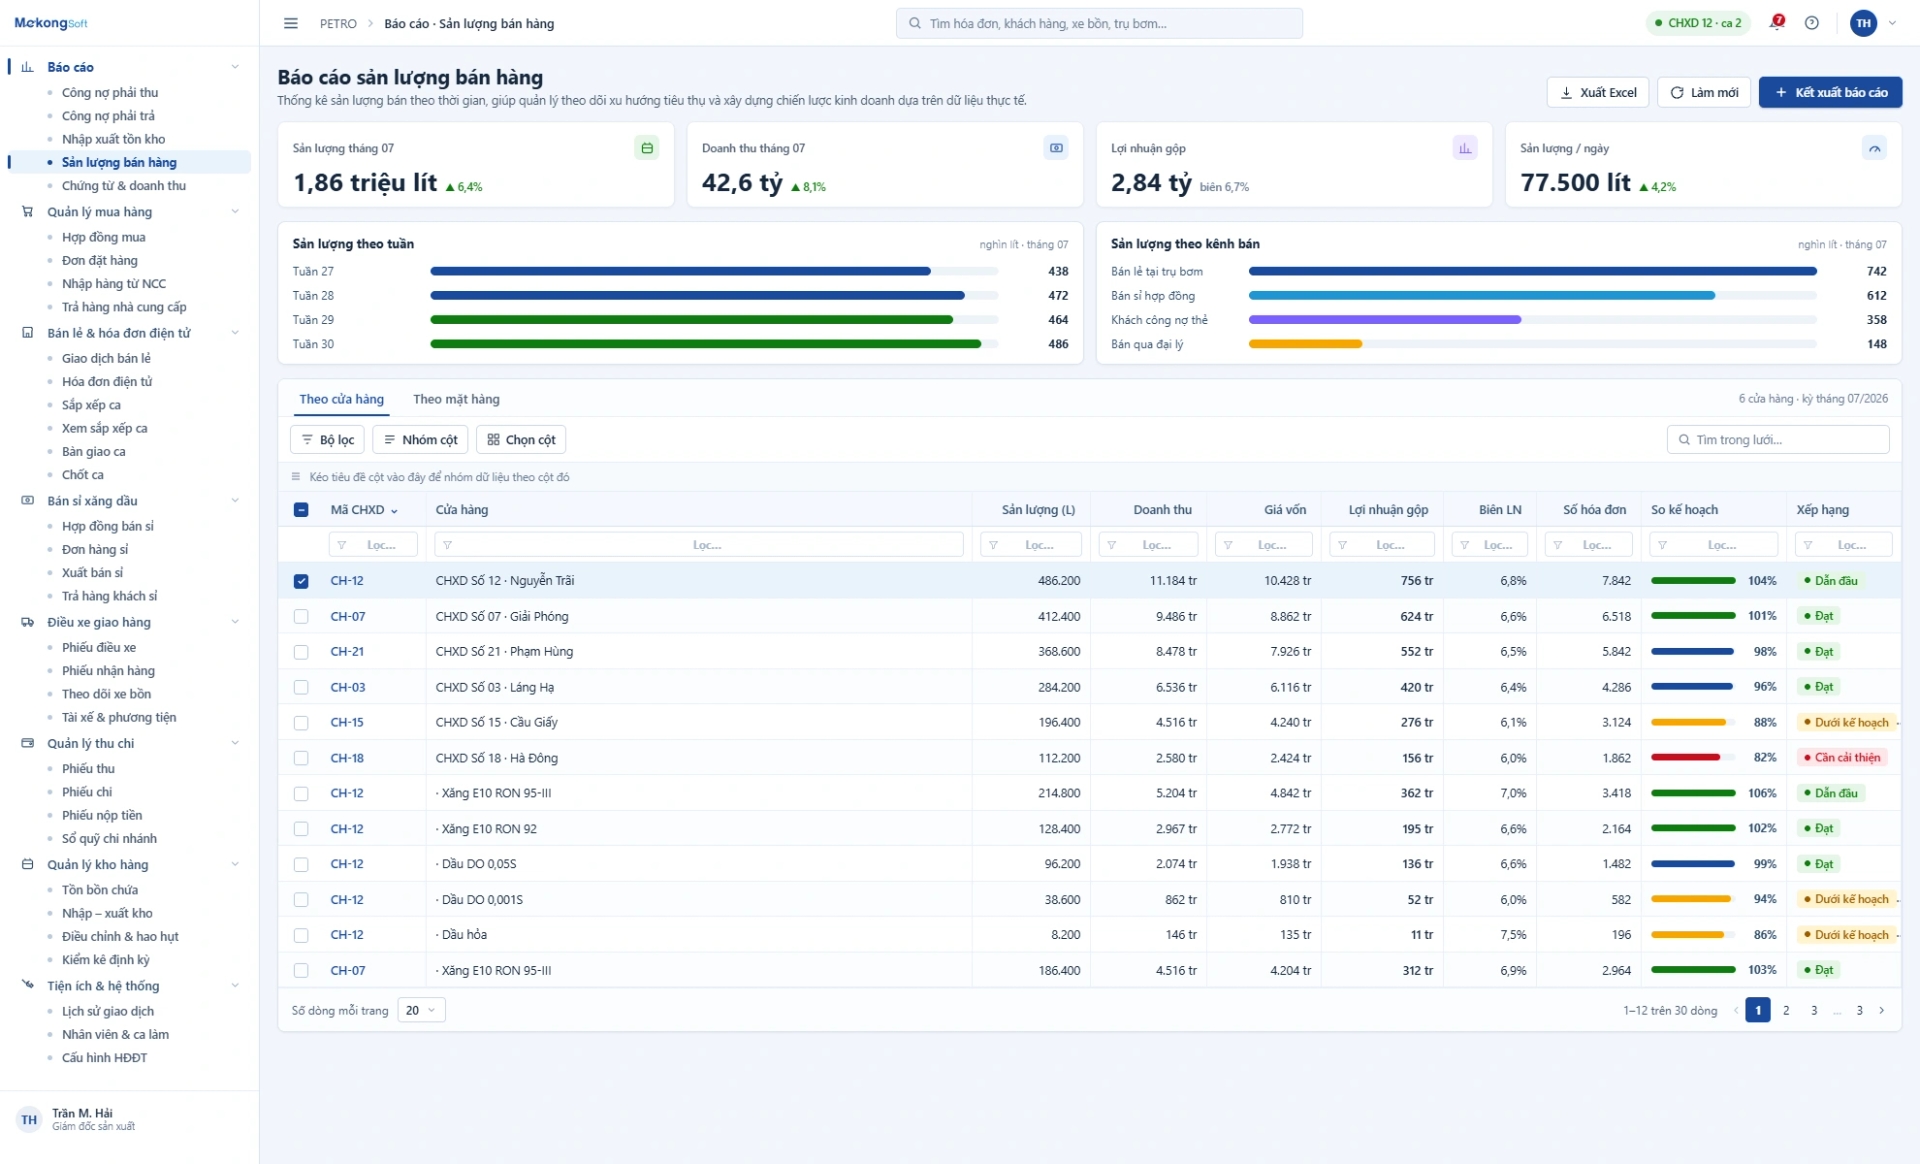Click the Tuần 30 volume progress bar

(x=714, y=344)
